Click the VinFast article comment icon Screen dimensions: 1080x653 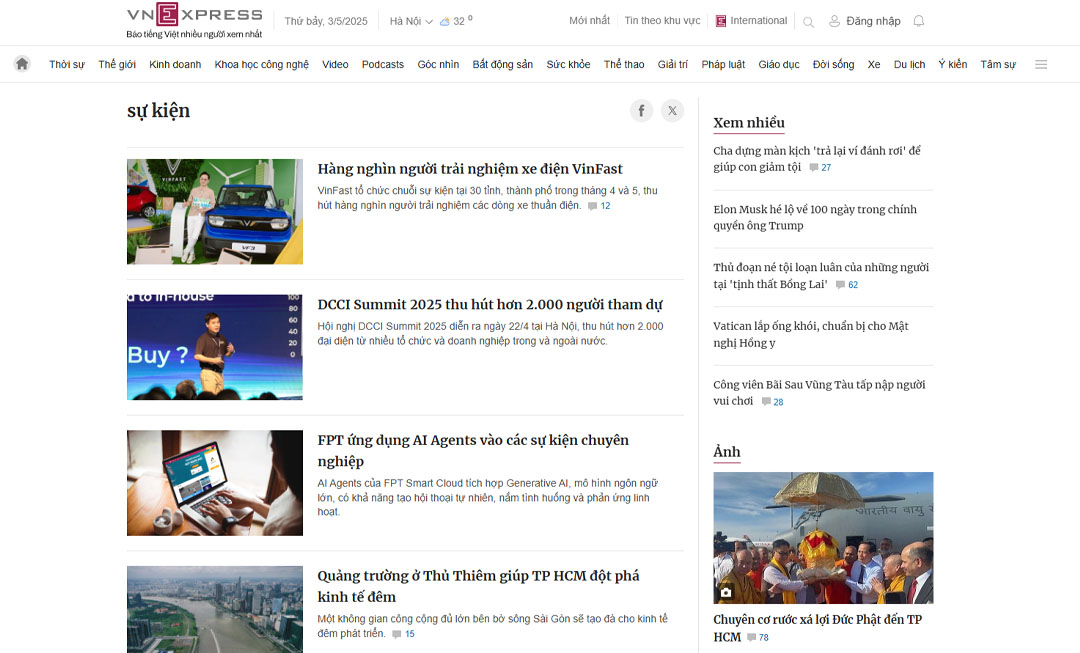coord(593,206)
